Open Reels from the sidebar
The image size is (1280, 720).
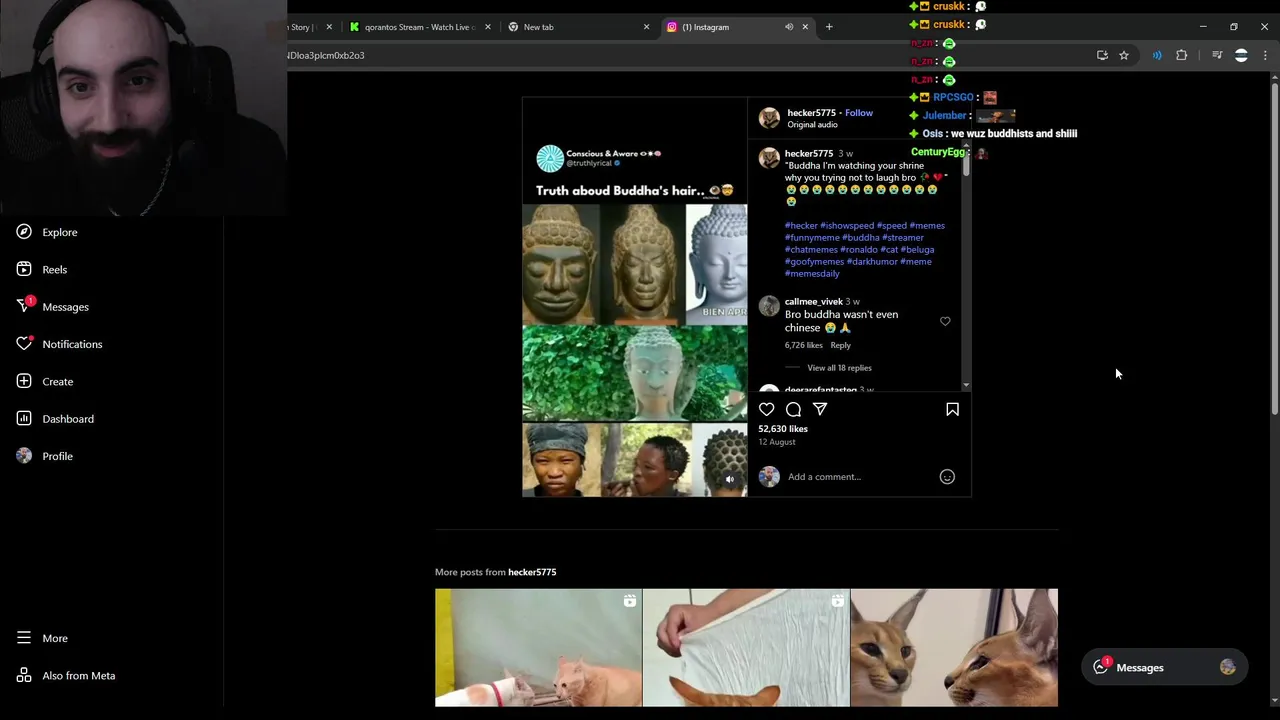tap(42, 269)
